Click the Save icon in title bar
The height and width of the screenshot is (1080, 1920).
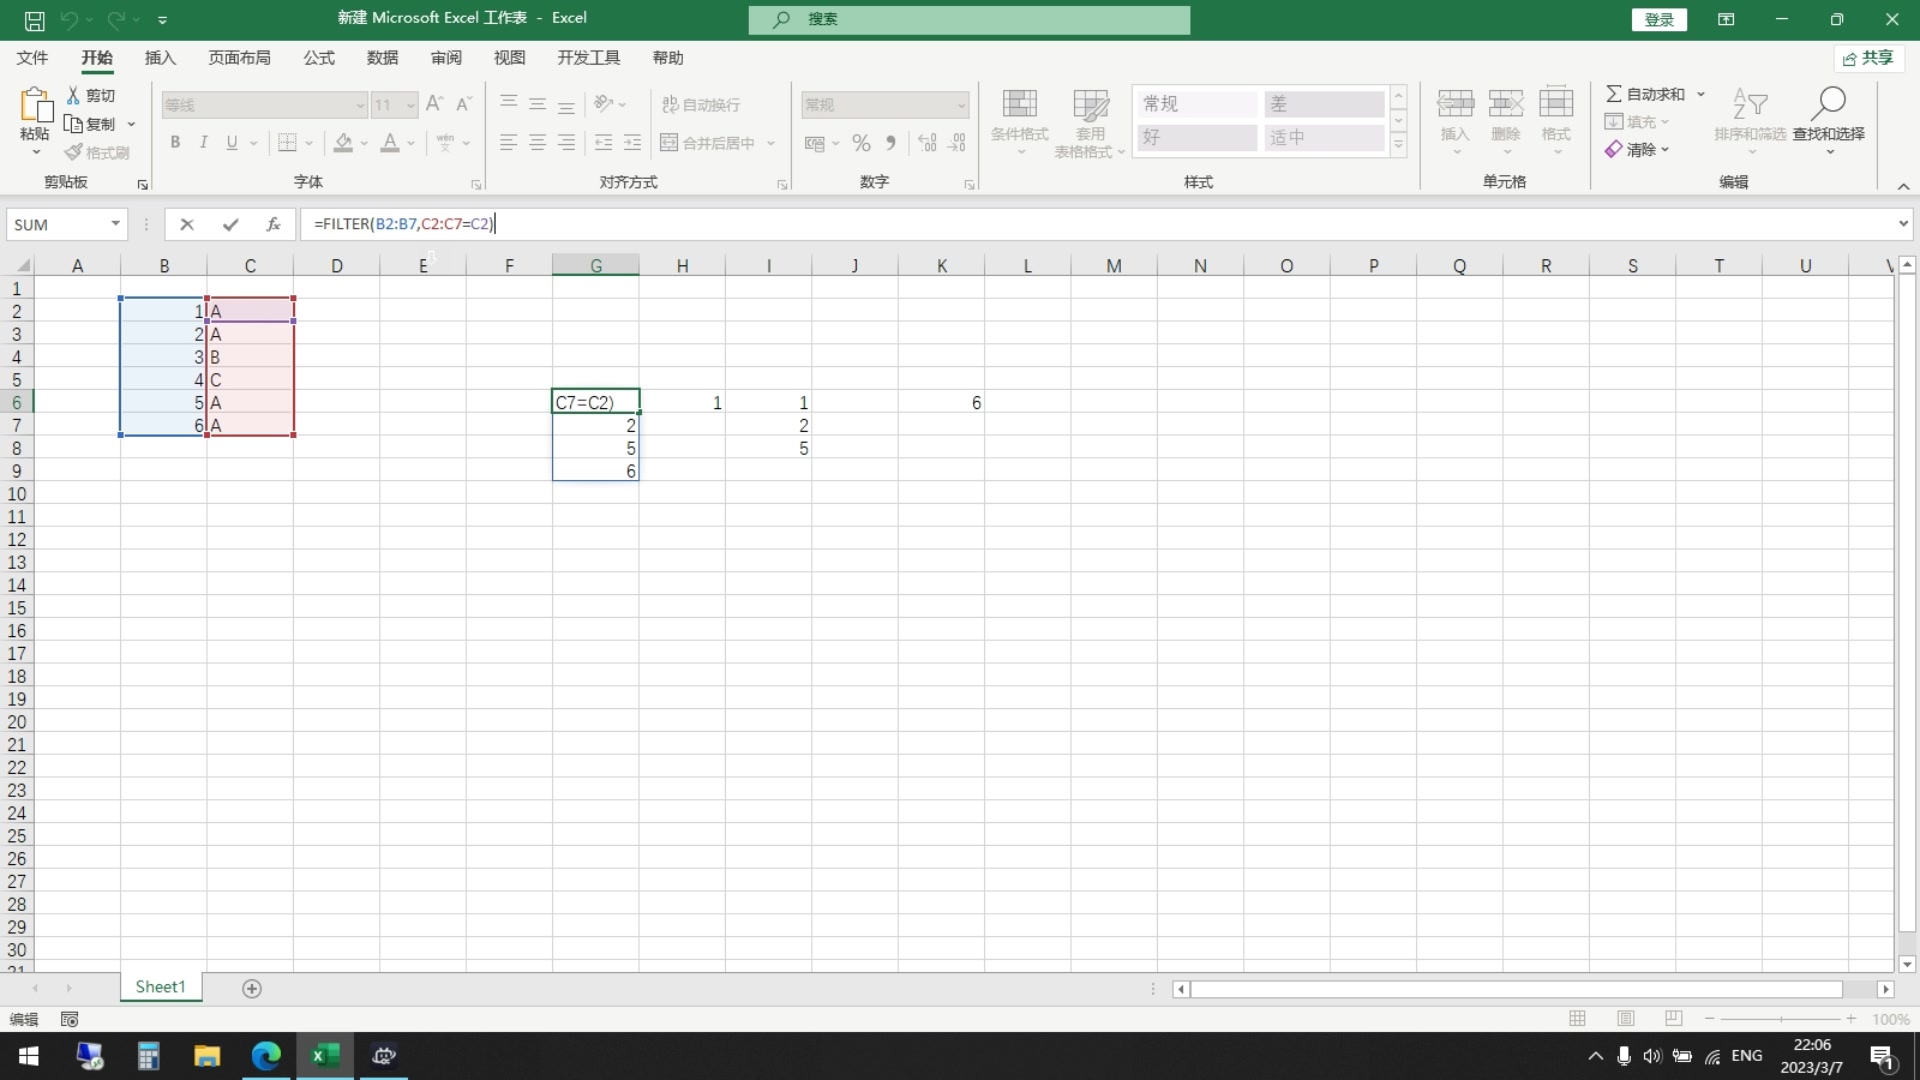[x=34, y=19]
